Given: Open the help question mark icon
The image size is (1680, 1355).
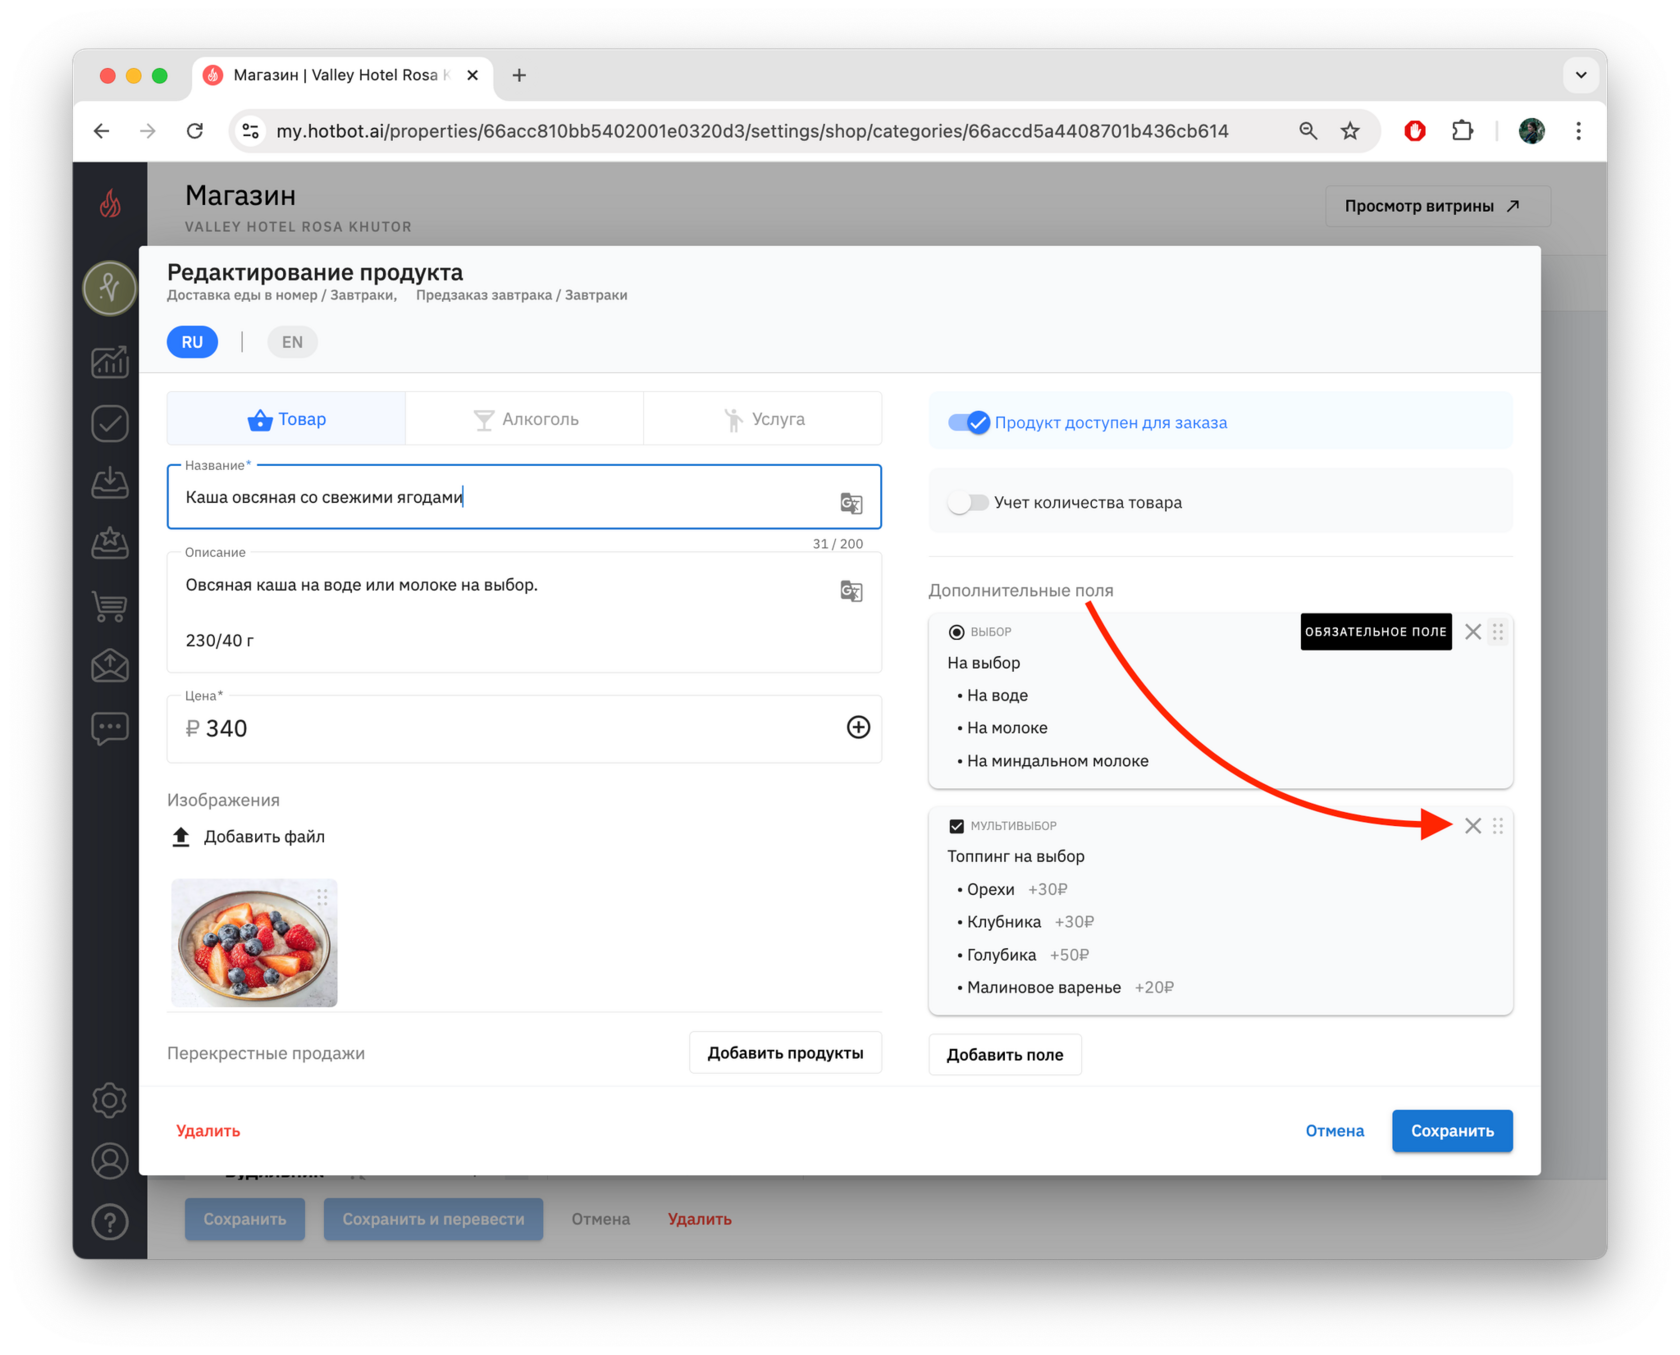Looking at the screenshot, I should [x=110, y=1221].
